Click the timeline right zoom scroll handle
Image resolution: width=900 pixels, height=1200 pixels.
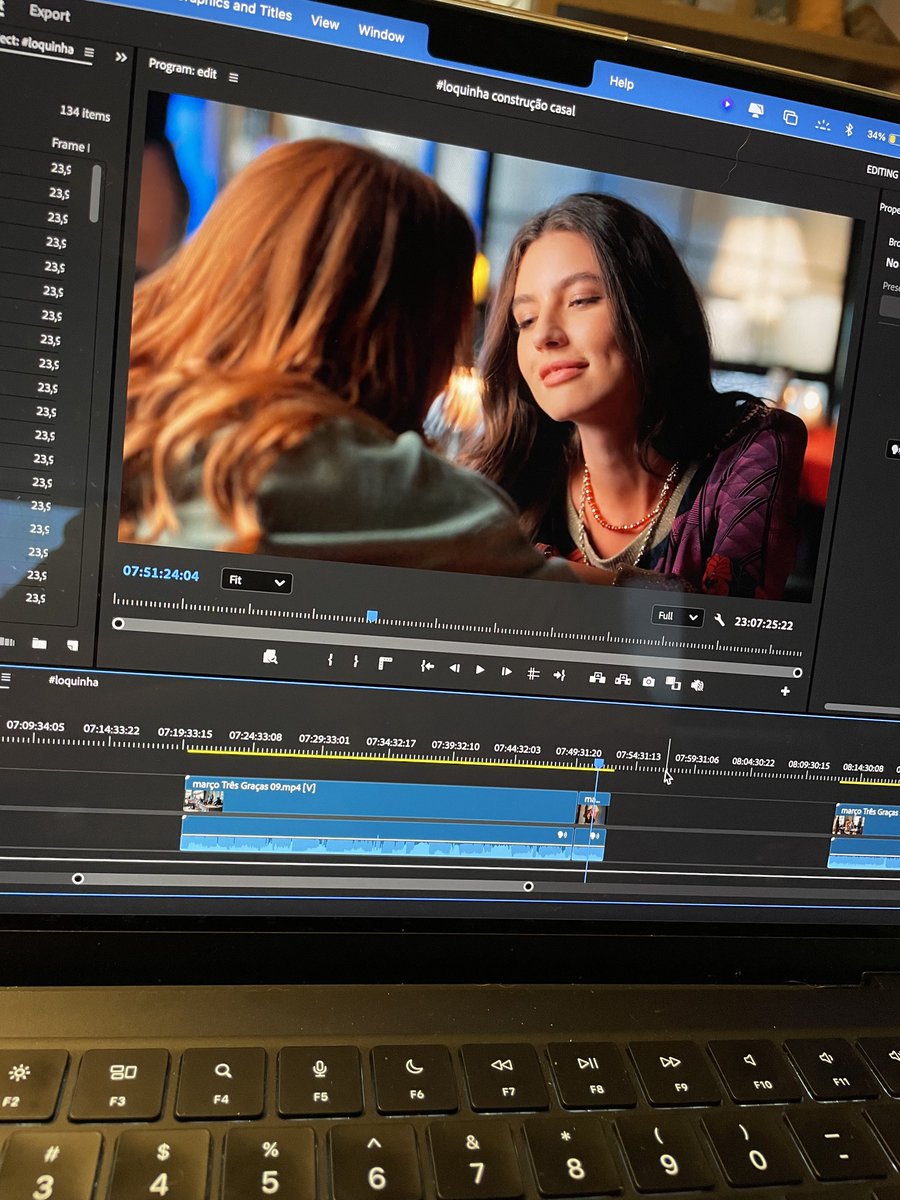tap(528, 886)
